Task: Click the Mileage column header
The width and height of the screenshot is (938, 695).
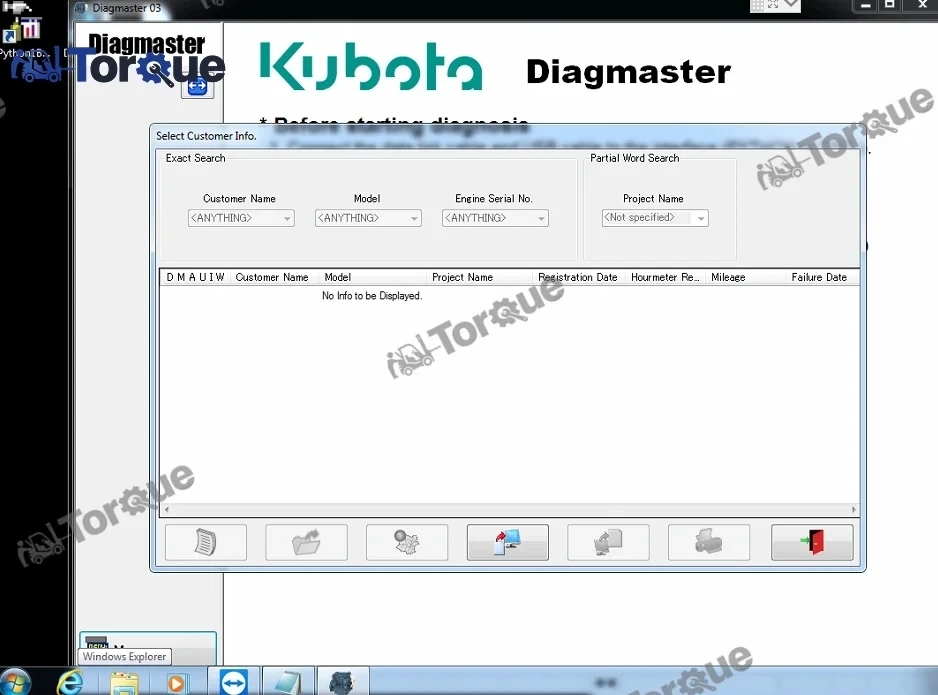Action: (745, 277)
